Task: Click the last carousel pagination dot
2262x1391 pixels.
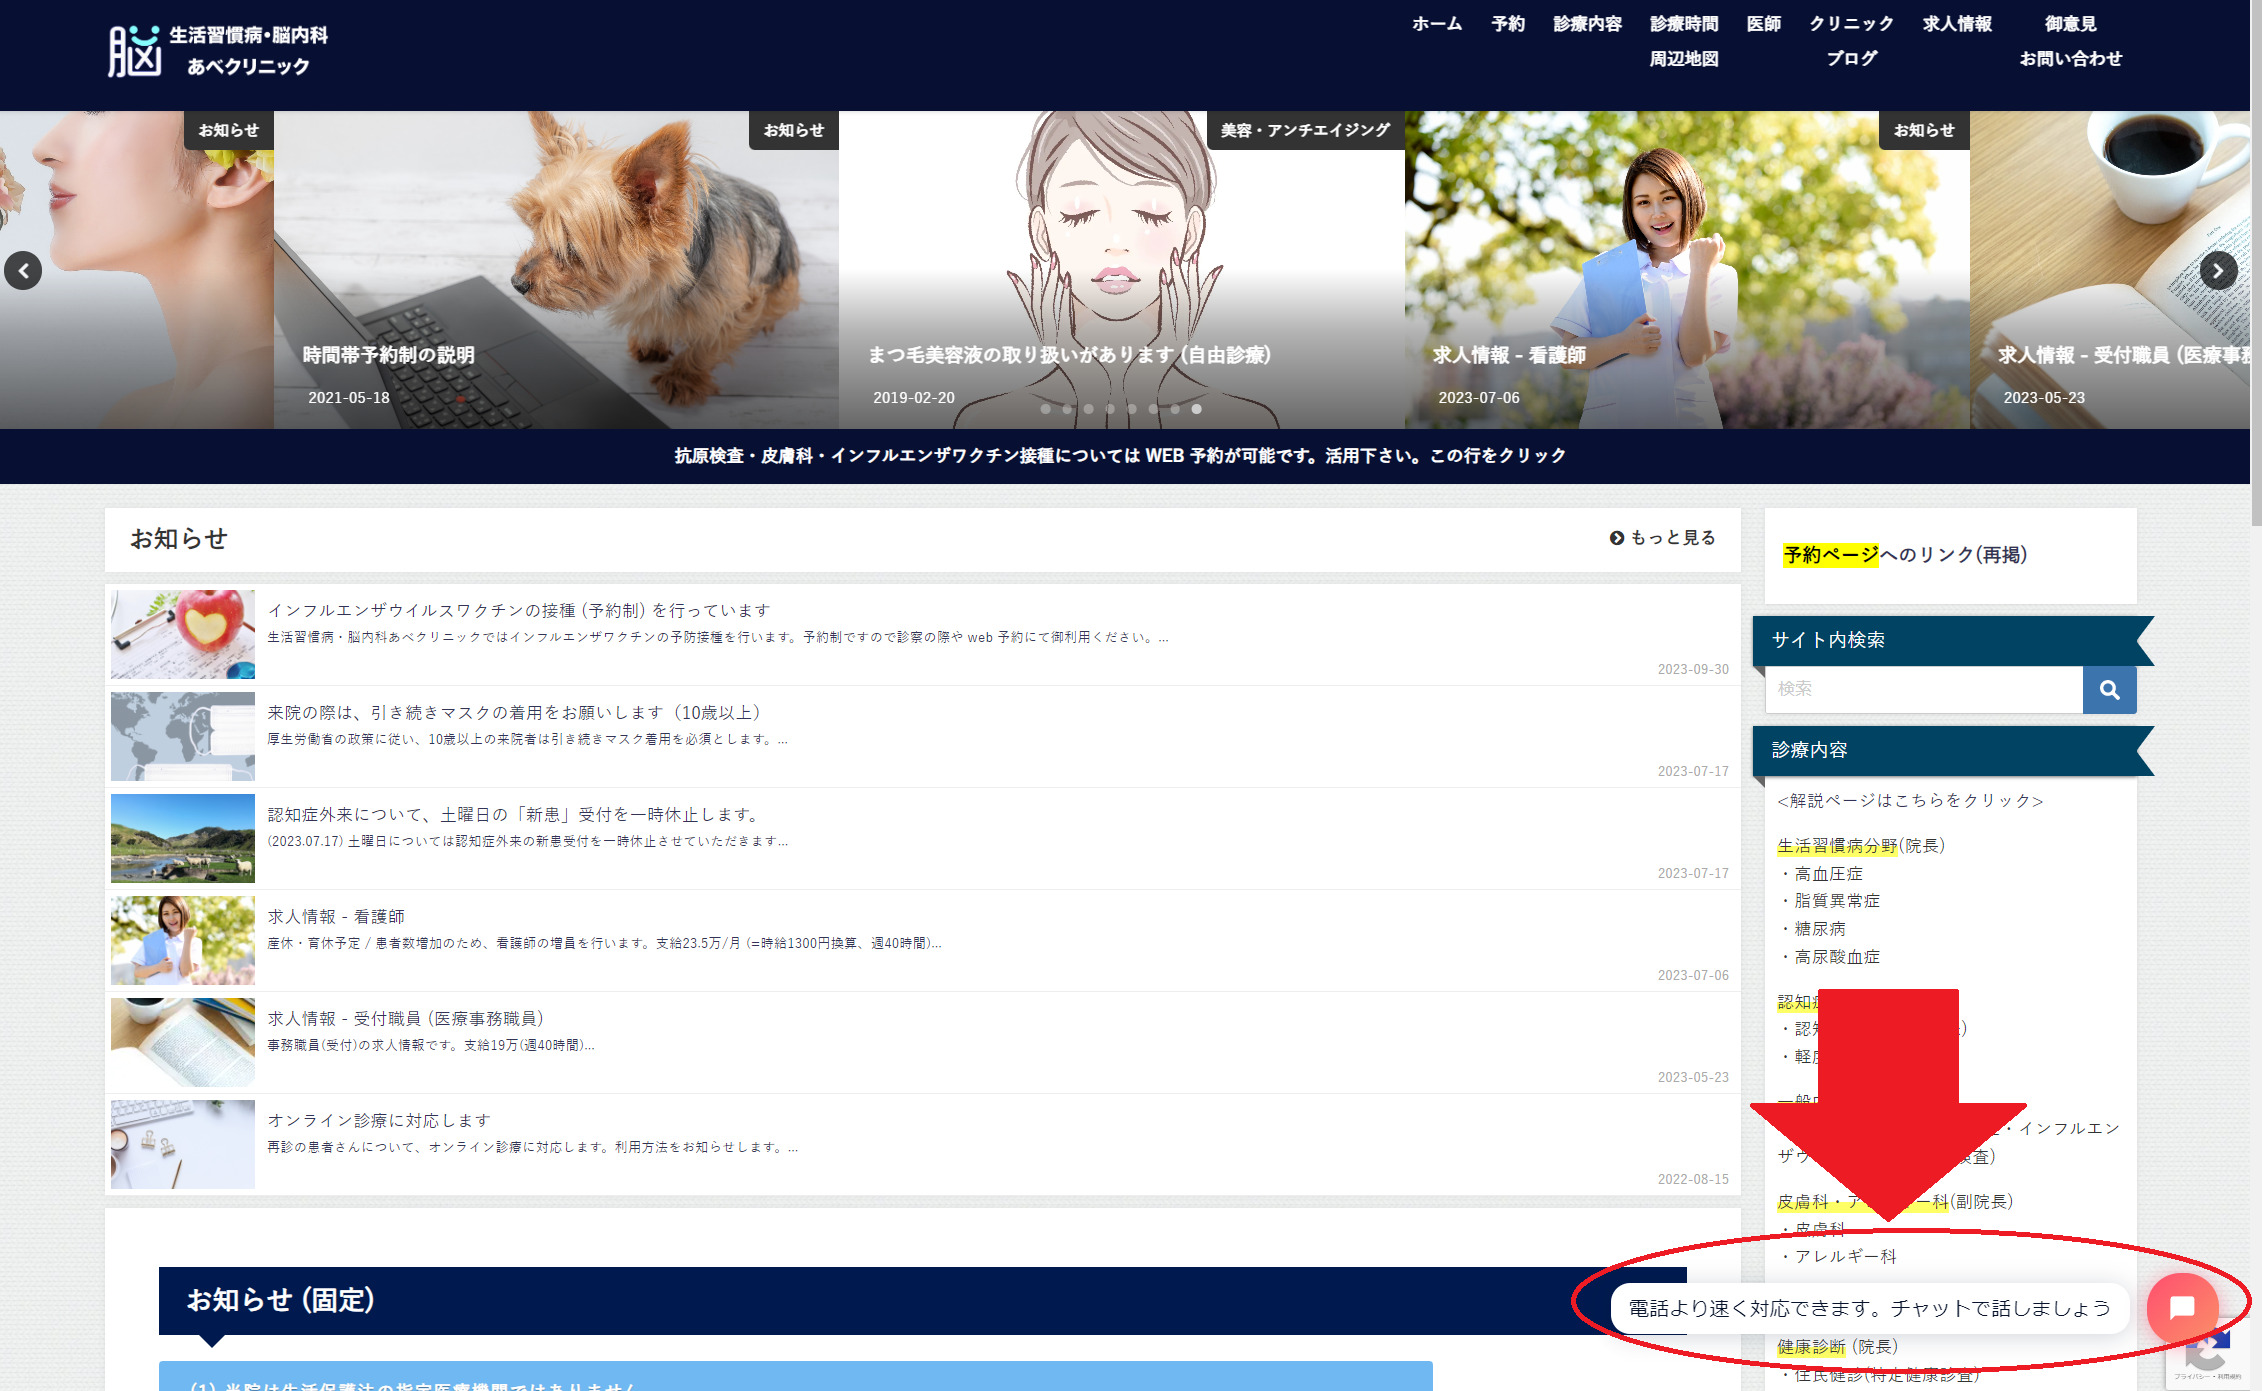Action: pos(1196,409)
